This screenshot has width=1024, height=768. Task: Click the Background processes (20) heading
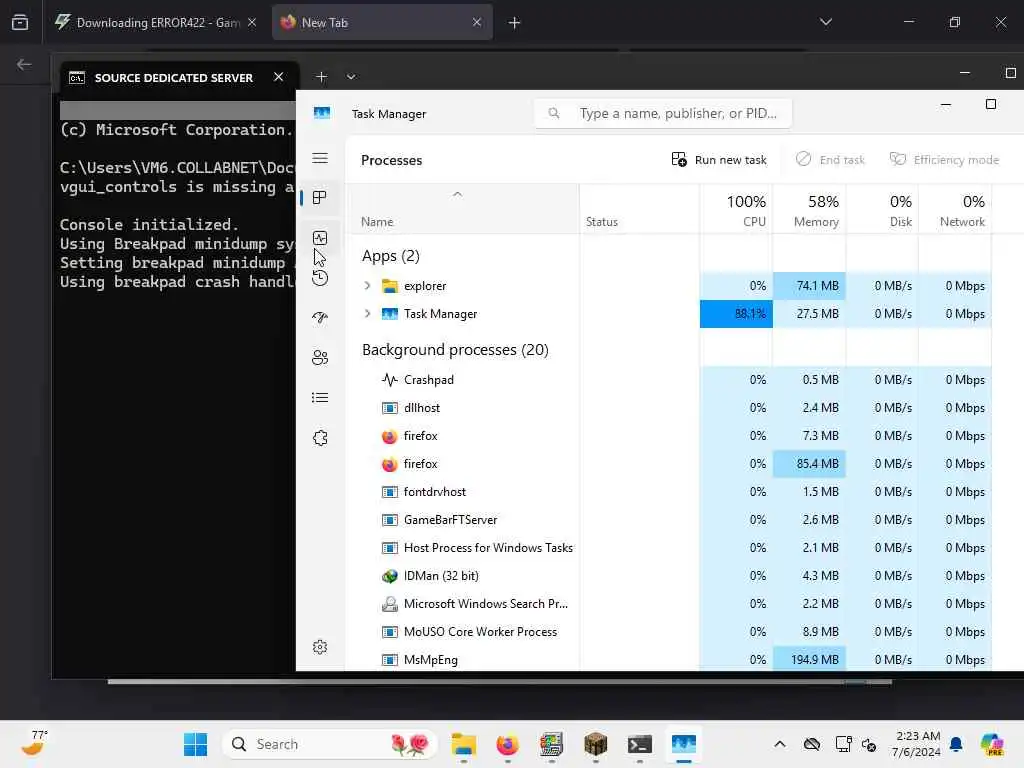455,350
